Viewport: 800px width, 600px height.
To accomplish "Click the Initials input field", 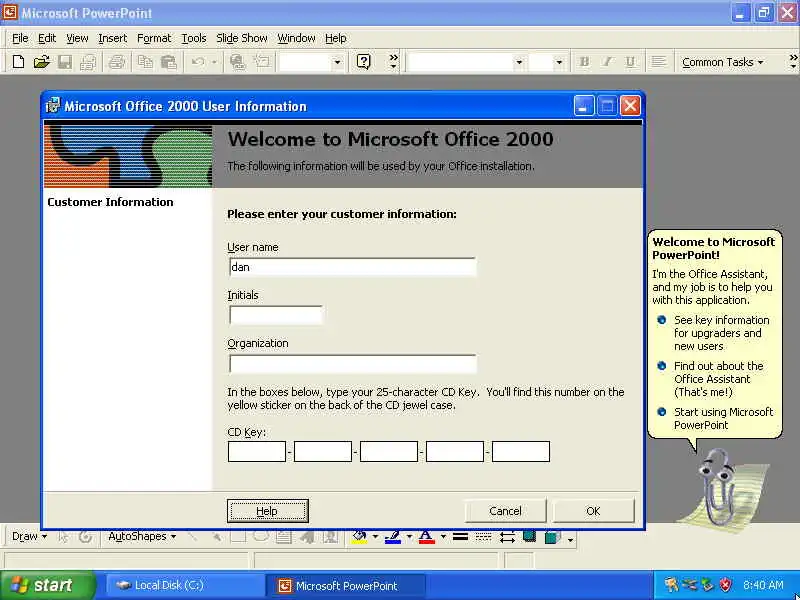I will (276, 315).
